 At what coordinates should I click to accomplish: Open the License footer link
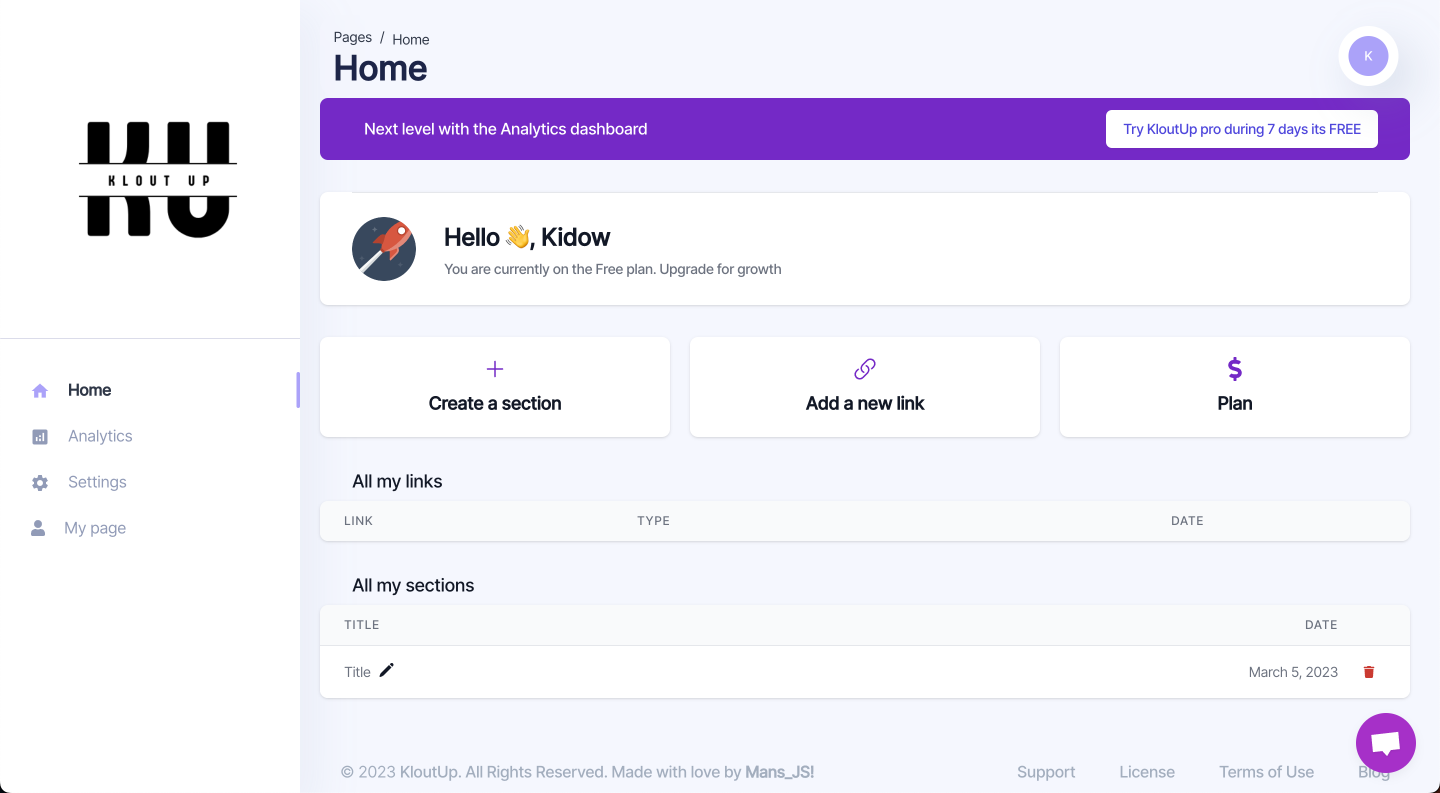pos(1147,772)
